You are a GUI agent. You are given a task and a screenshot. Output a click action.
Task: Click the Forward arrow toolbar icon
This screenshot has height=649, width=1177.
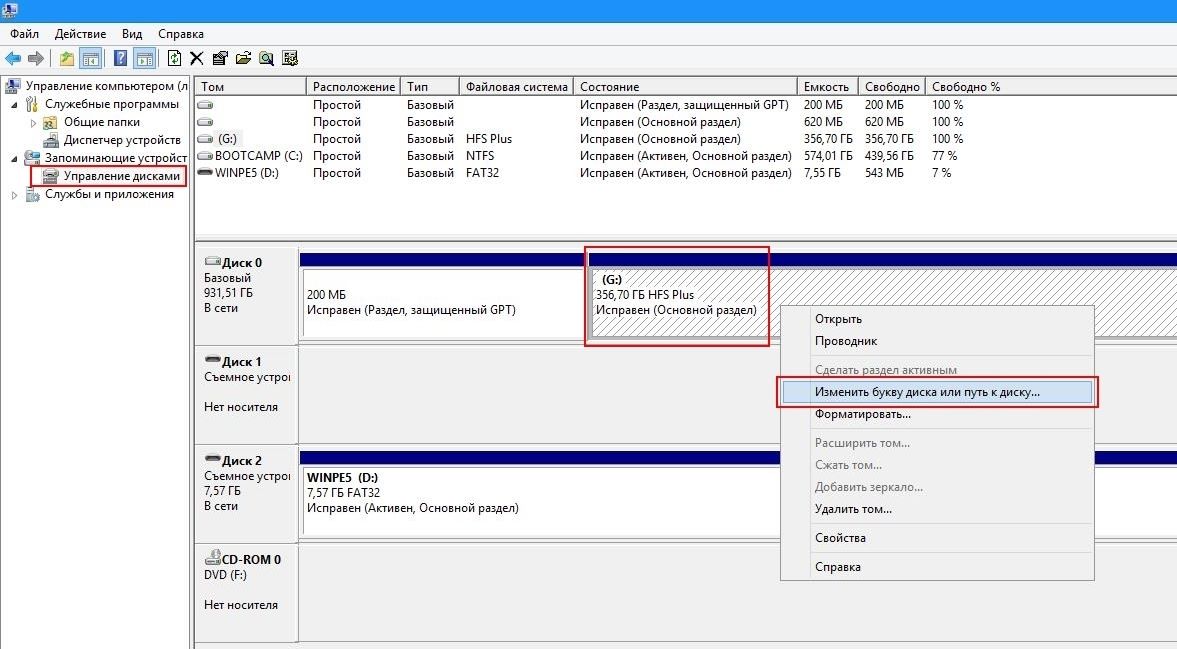click(x=35, y=59)
